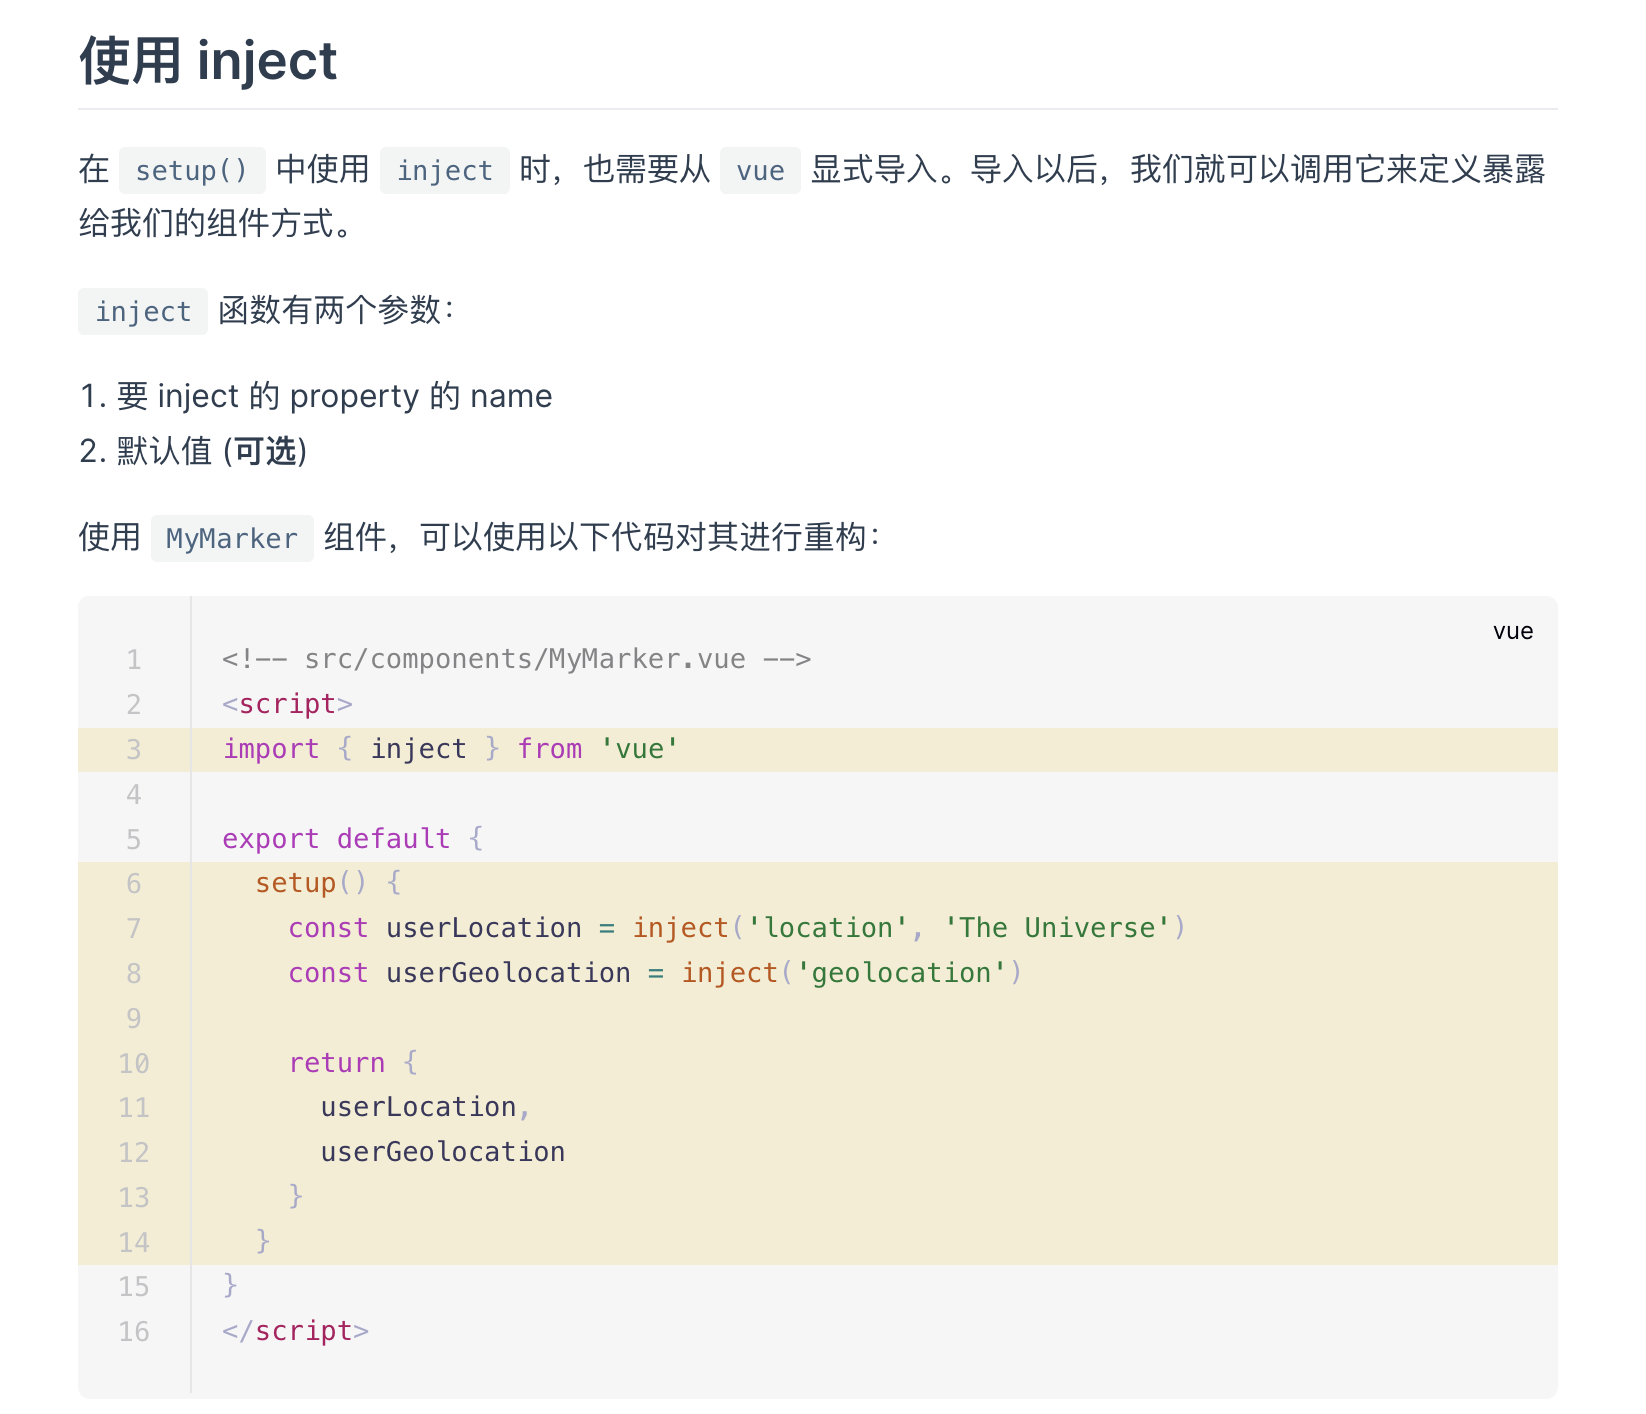Click 'userLocation' variable on line 7

[x=483, y=928]
